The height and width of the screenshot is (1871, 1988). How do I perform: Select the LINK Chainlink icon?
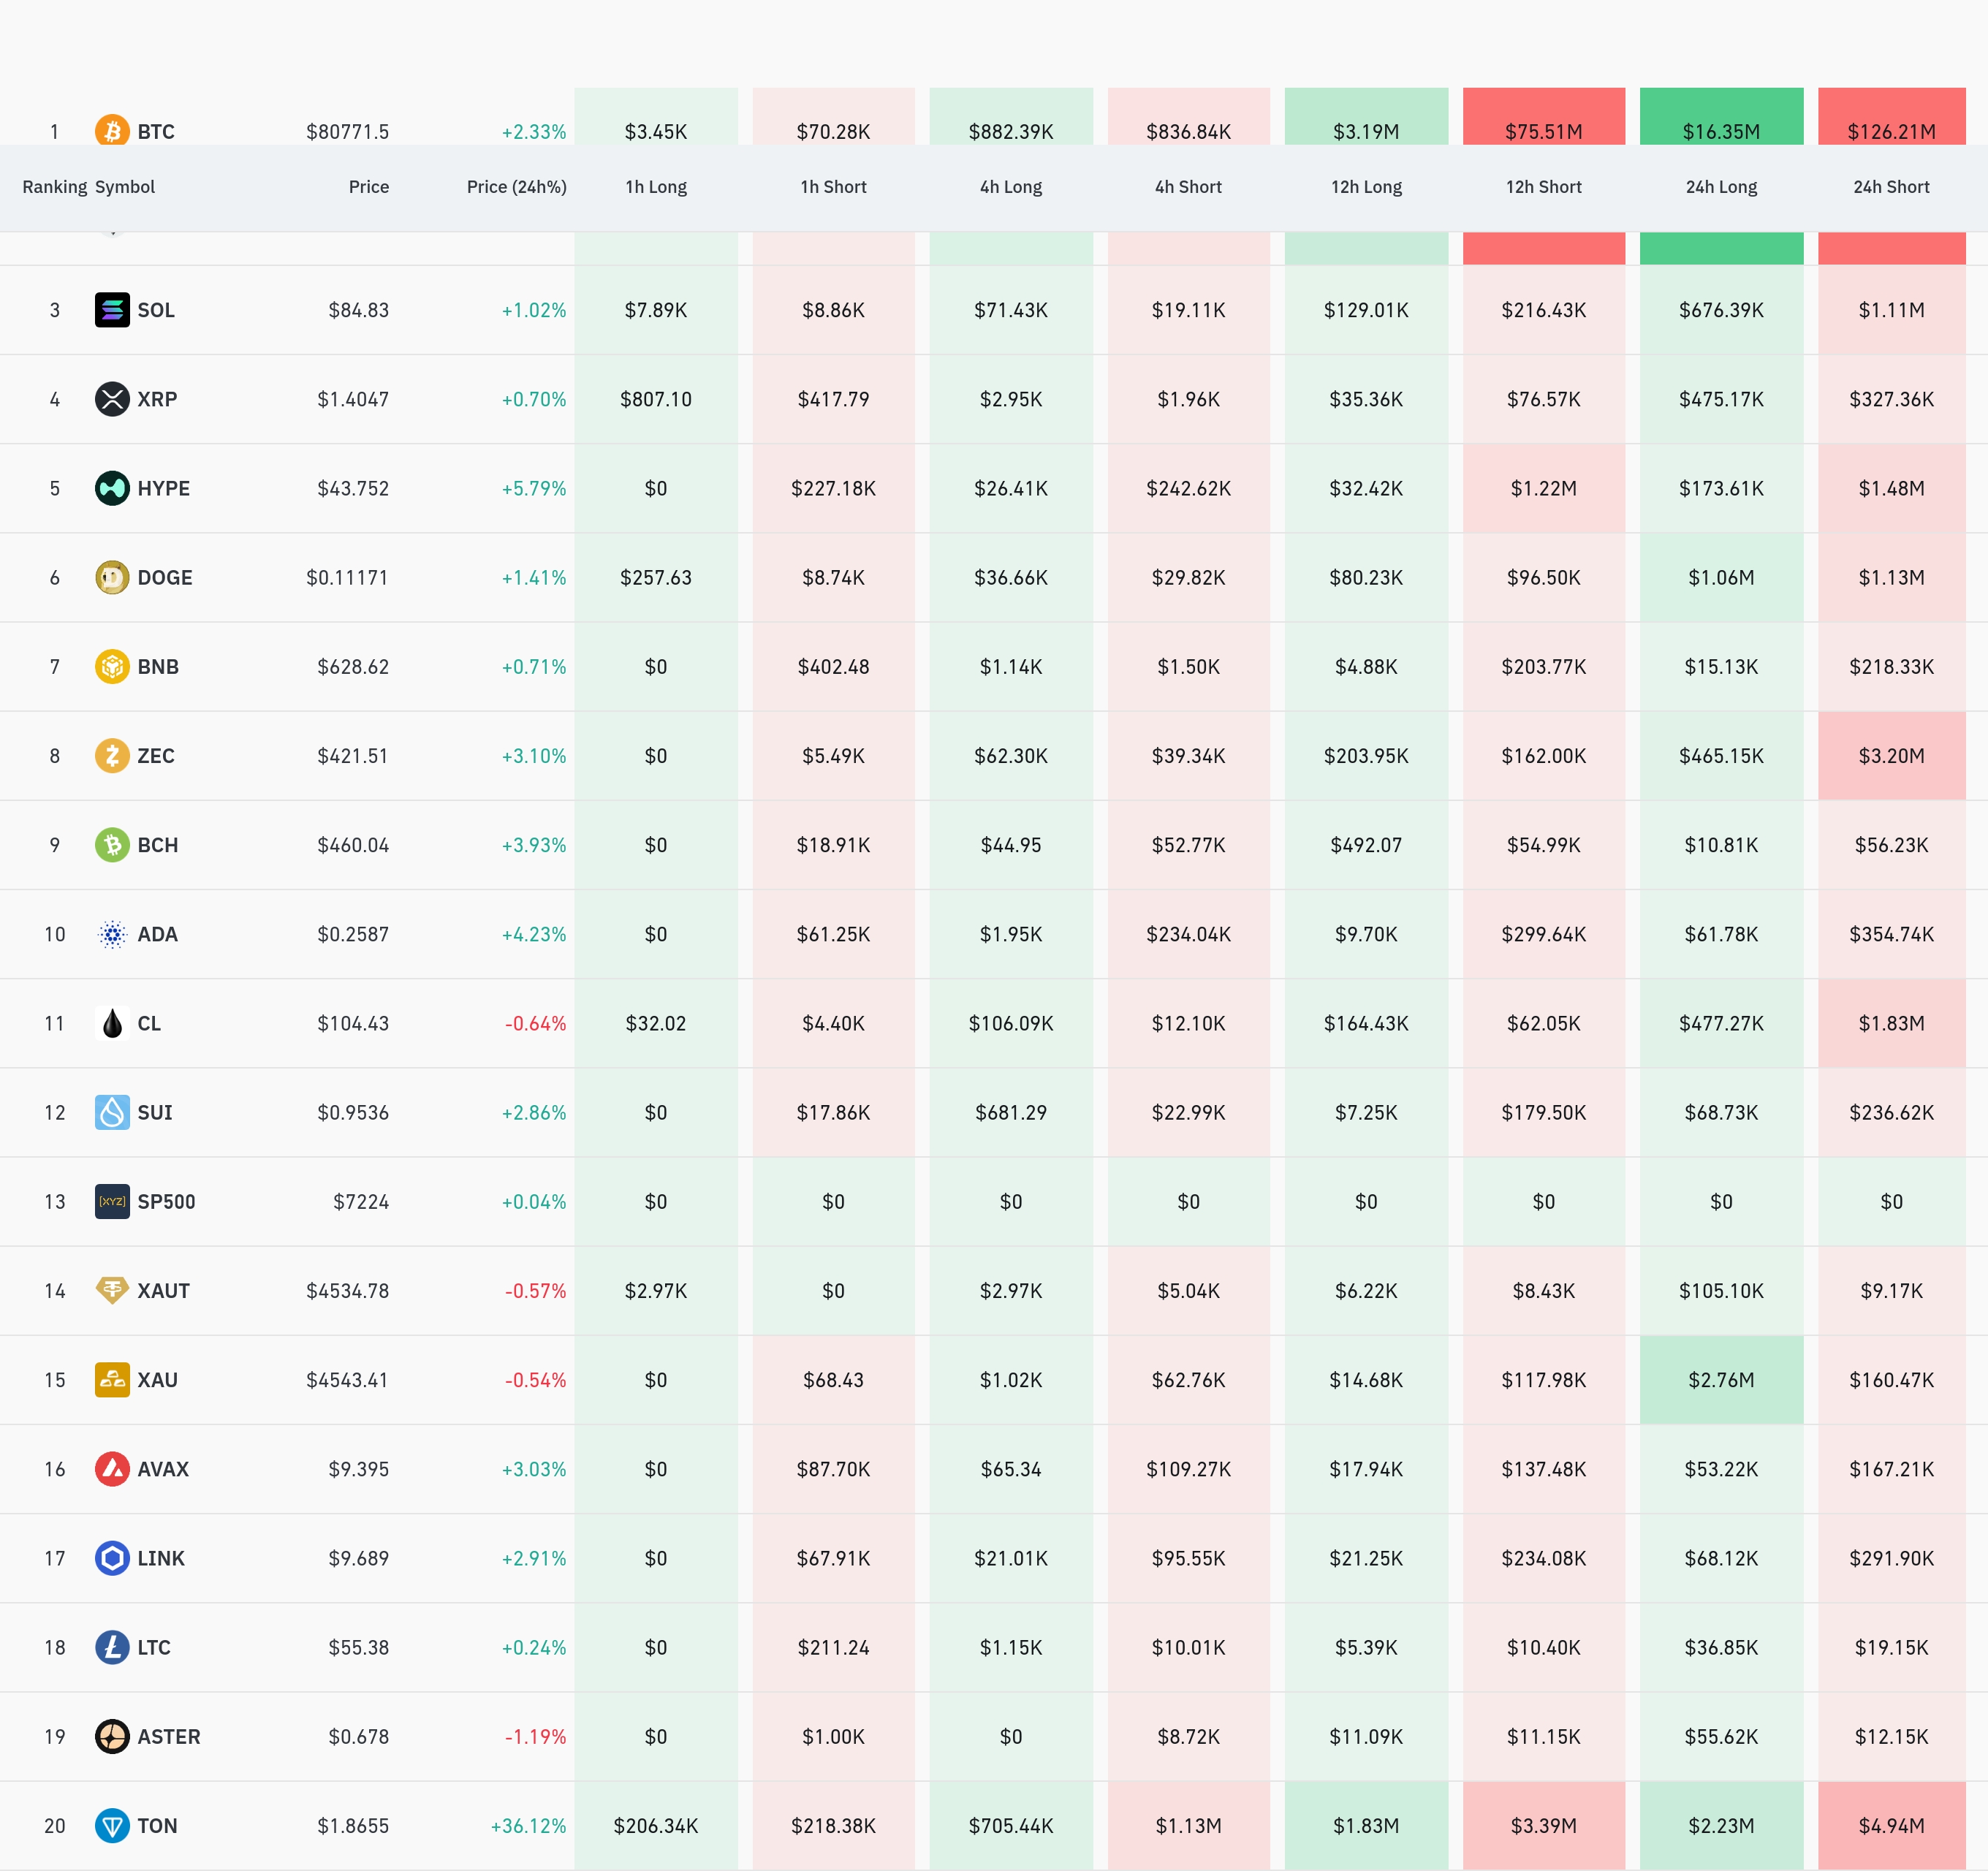[x=112, y=1558]
